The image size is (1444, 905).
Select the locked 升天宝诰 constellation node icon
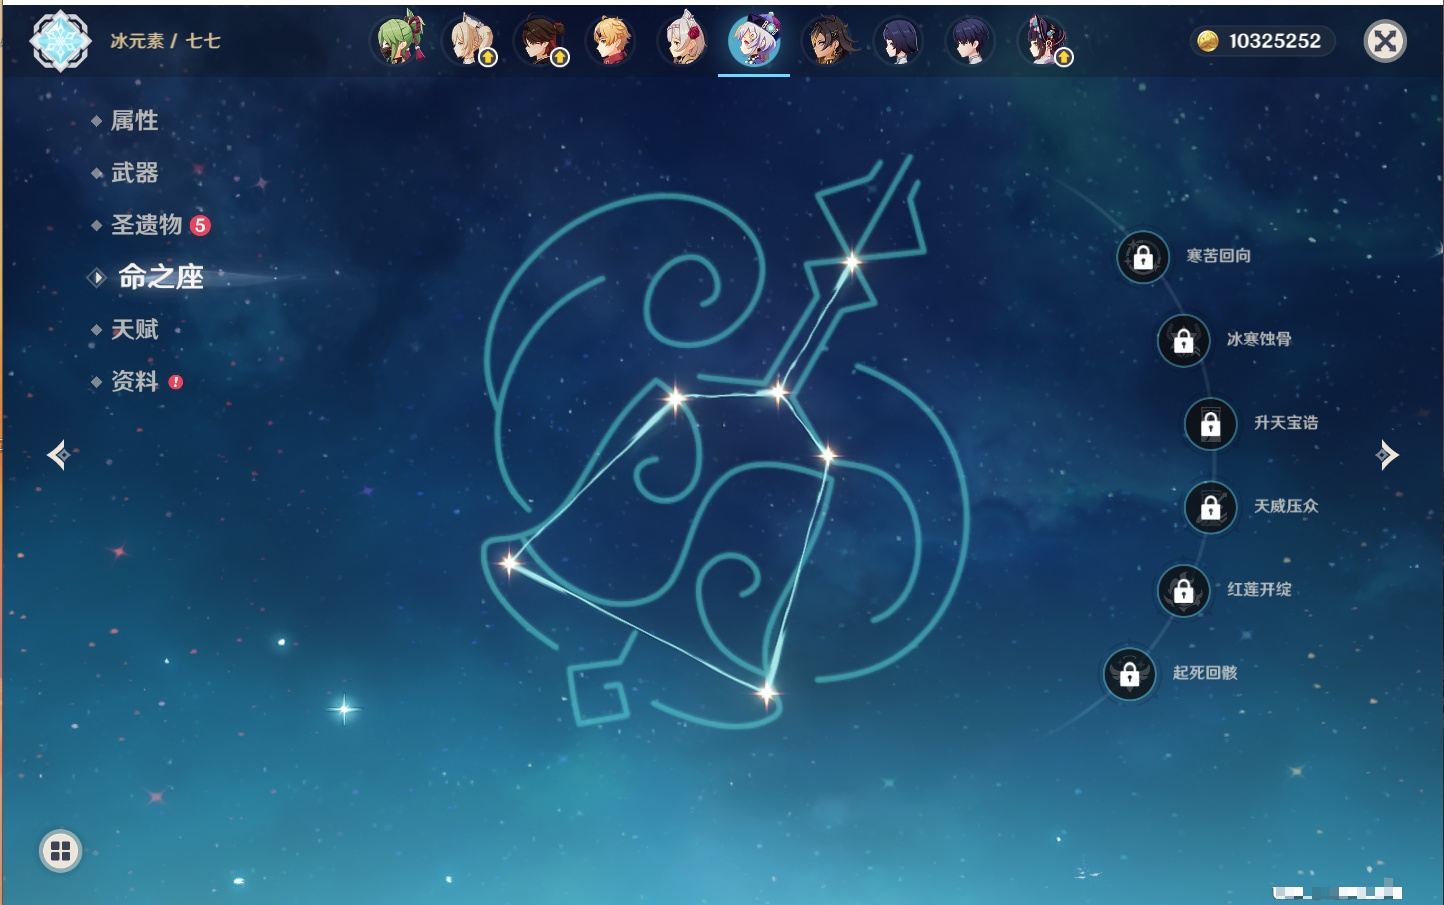pyautogui.click(x=1211, y=424)
